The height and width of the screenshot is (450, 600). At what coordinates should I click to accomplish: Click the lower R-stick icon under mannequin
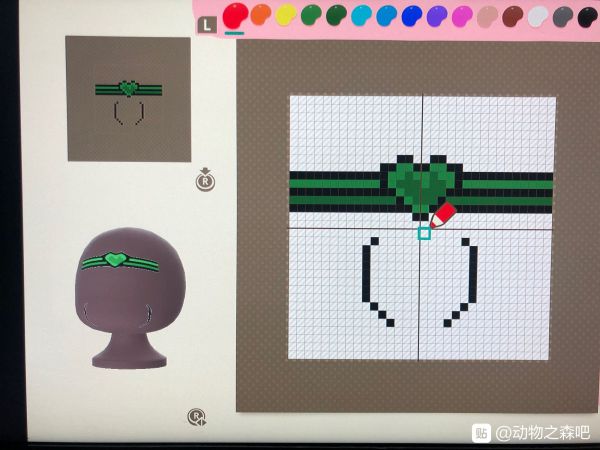click(197, 417)
